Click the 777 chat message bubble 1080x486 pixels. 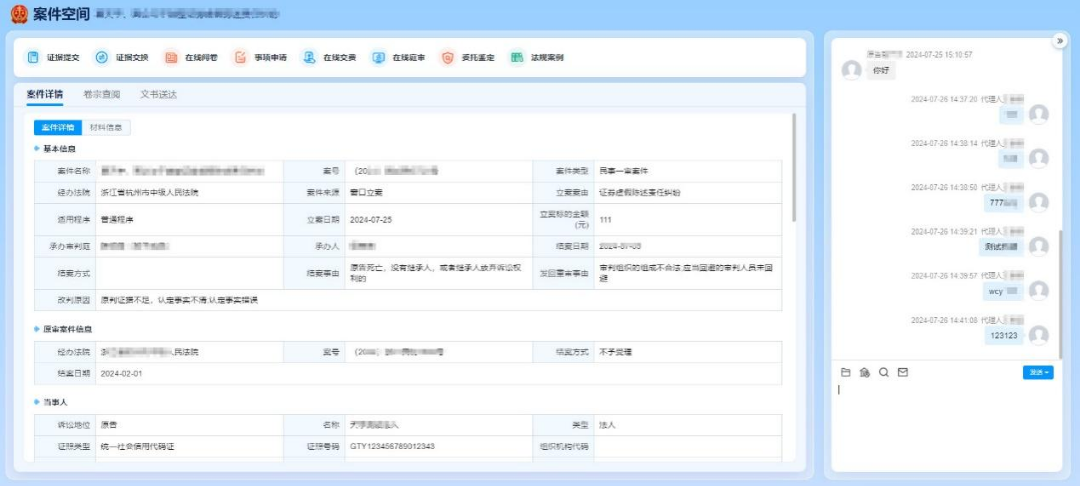1004,202
